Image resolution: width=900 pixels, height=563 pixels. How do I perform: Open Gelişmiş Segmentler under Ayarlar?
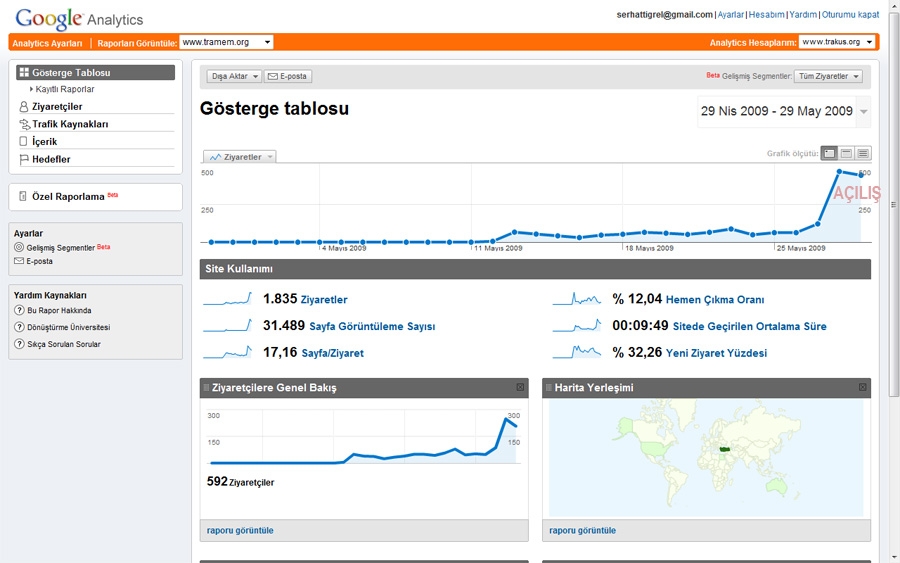[x=60, y=248]
